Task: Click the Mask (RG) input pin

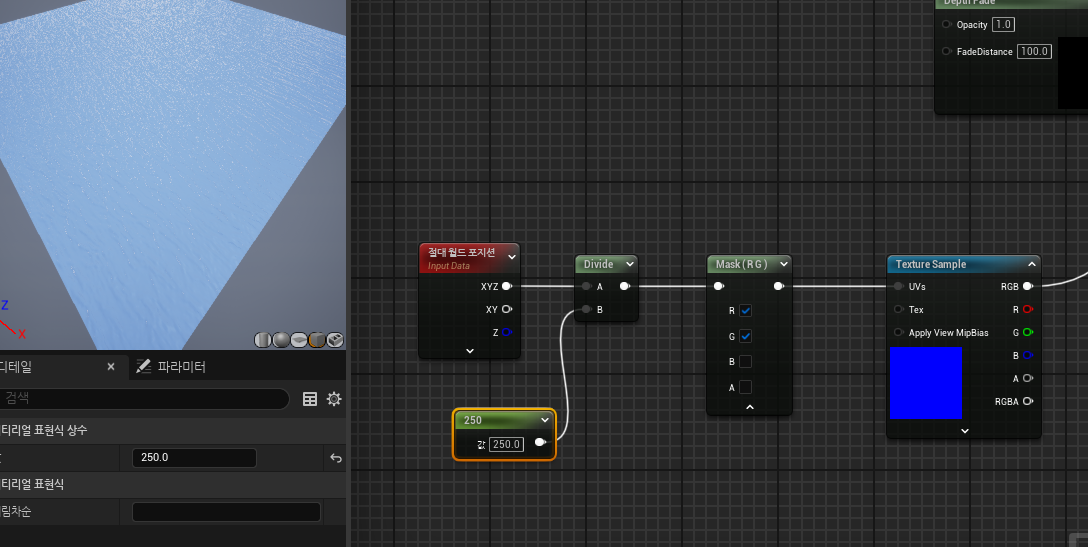Action: (x=719, y=286)
